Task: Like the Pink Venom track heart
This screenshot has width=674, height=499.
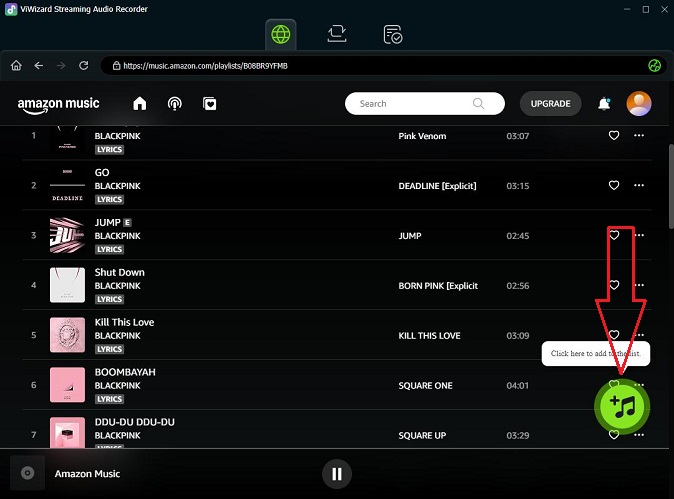Action: click(x=614, y=135)
